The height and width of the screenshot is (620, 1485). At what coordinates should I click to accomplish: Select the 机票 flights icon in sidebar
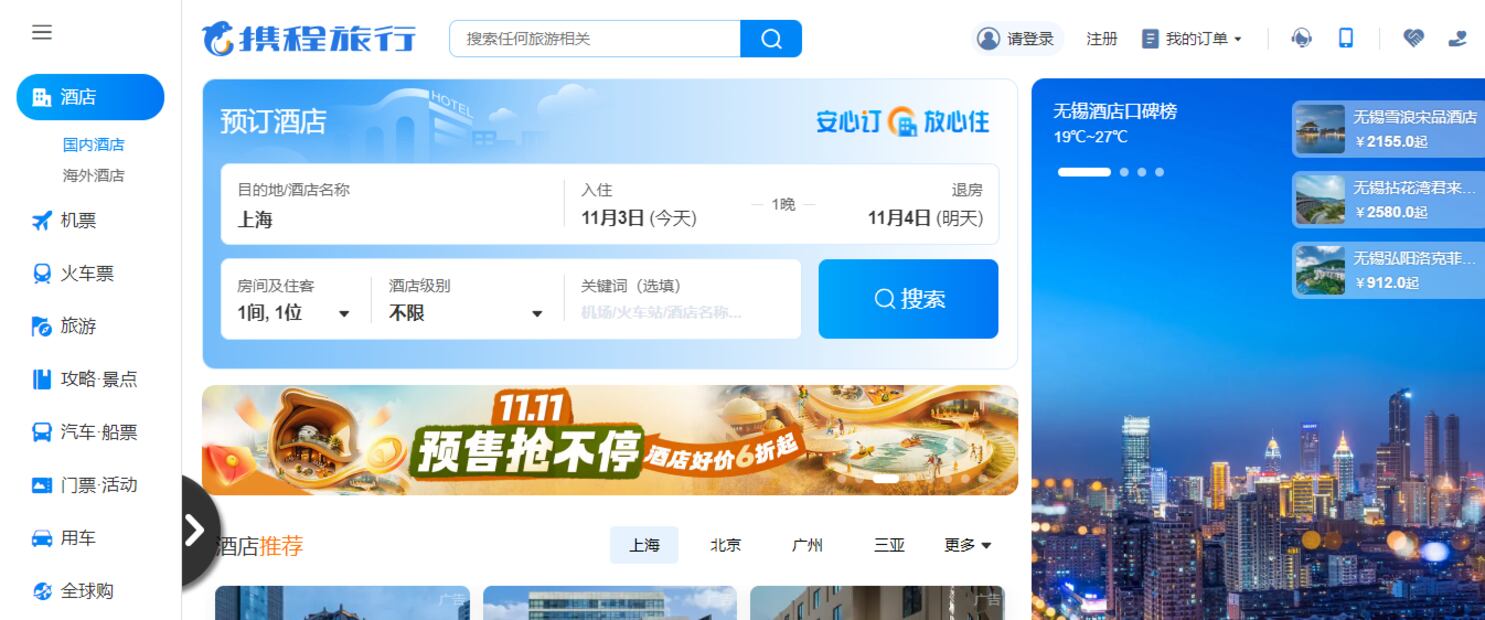click(42, 221)
